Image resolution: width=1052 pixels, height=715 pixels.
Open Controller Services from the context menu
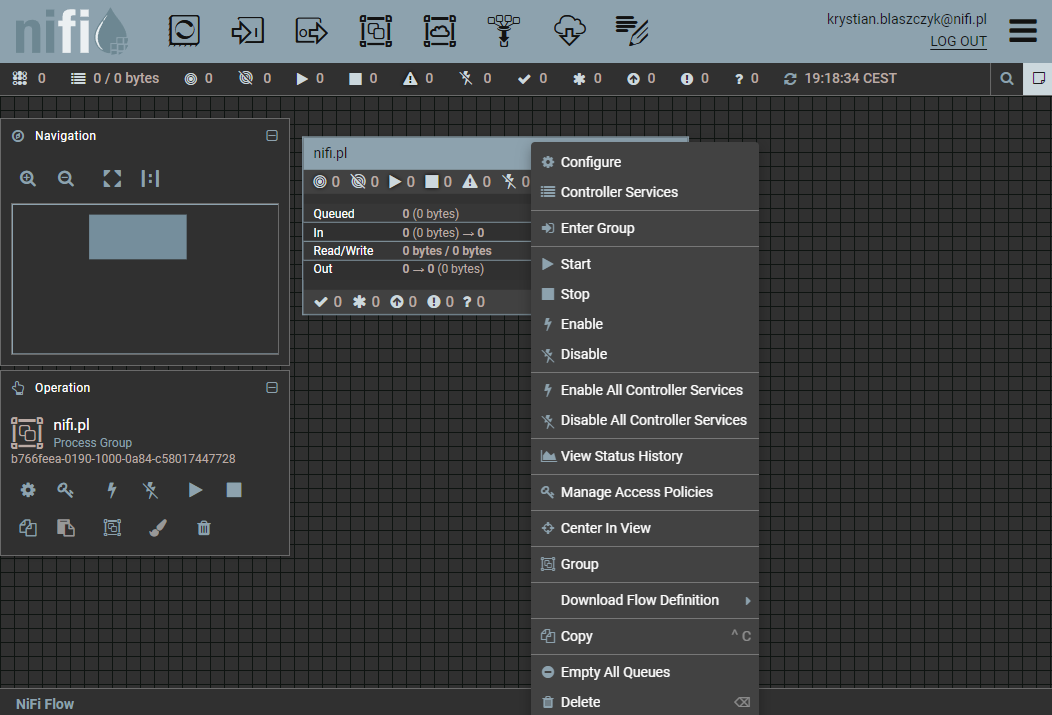tap(645, 192)
